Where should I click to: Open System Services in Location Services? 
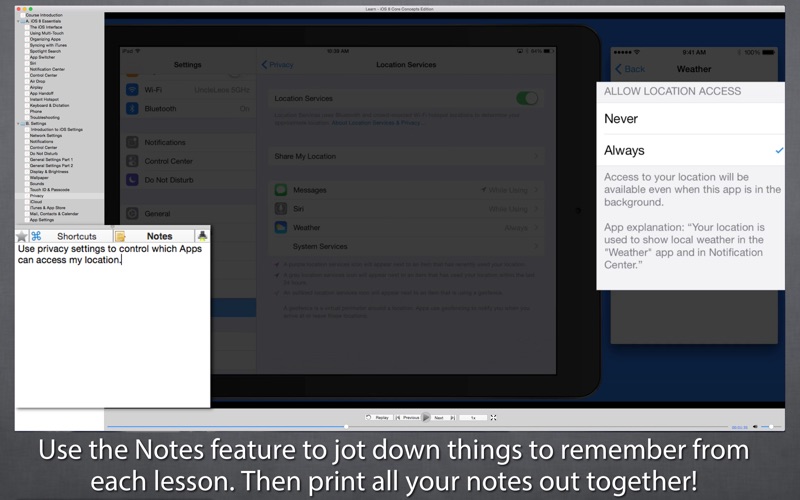pyautogui.click(x=406, y=246)
